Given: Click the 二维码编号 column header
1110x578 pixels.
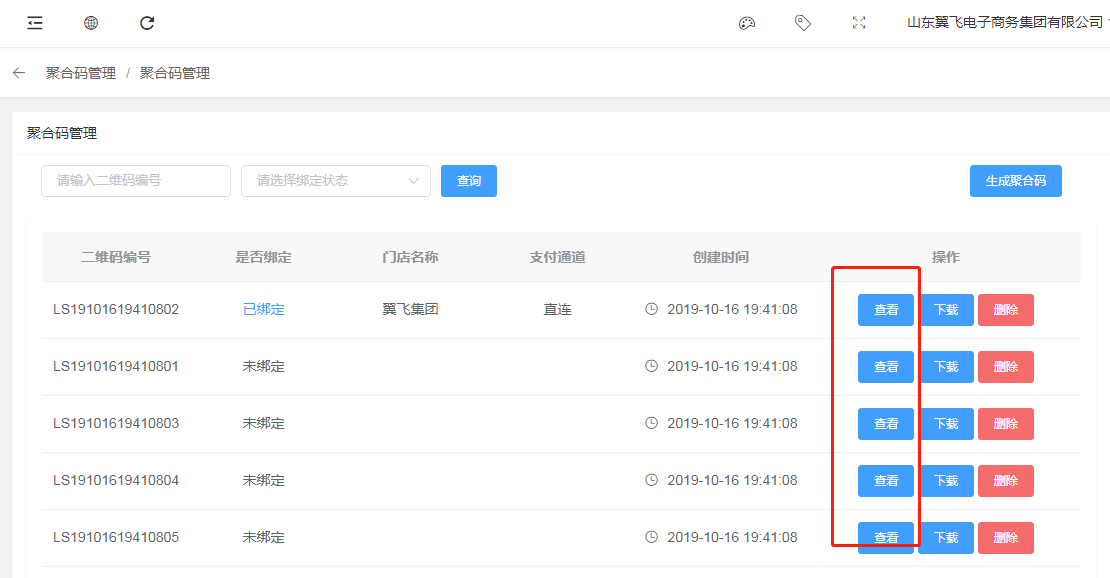Looking at the screenshot, I should point(115,257).
